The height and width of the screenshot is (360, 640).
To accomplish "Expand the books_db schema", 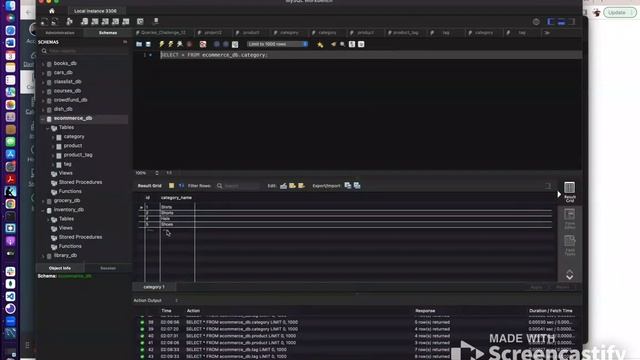I will click(x=43, y=64).
